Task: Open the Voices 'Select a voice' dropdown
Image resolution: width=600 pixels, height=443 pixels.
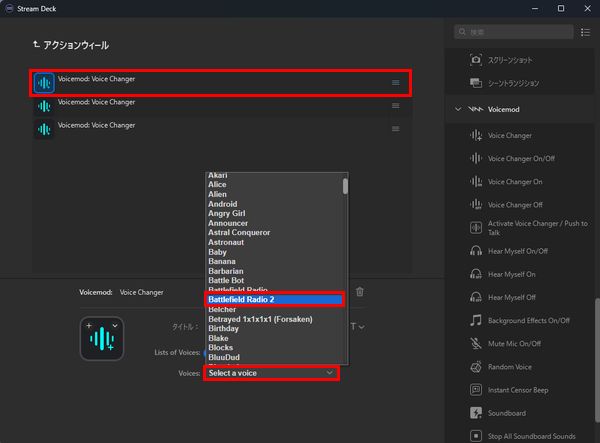Action: [271, 373]
